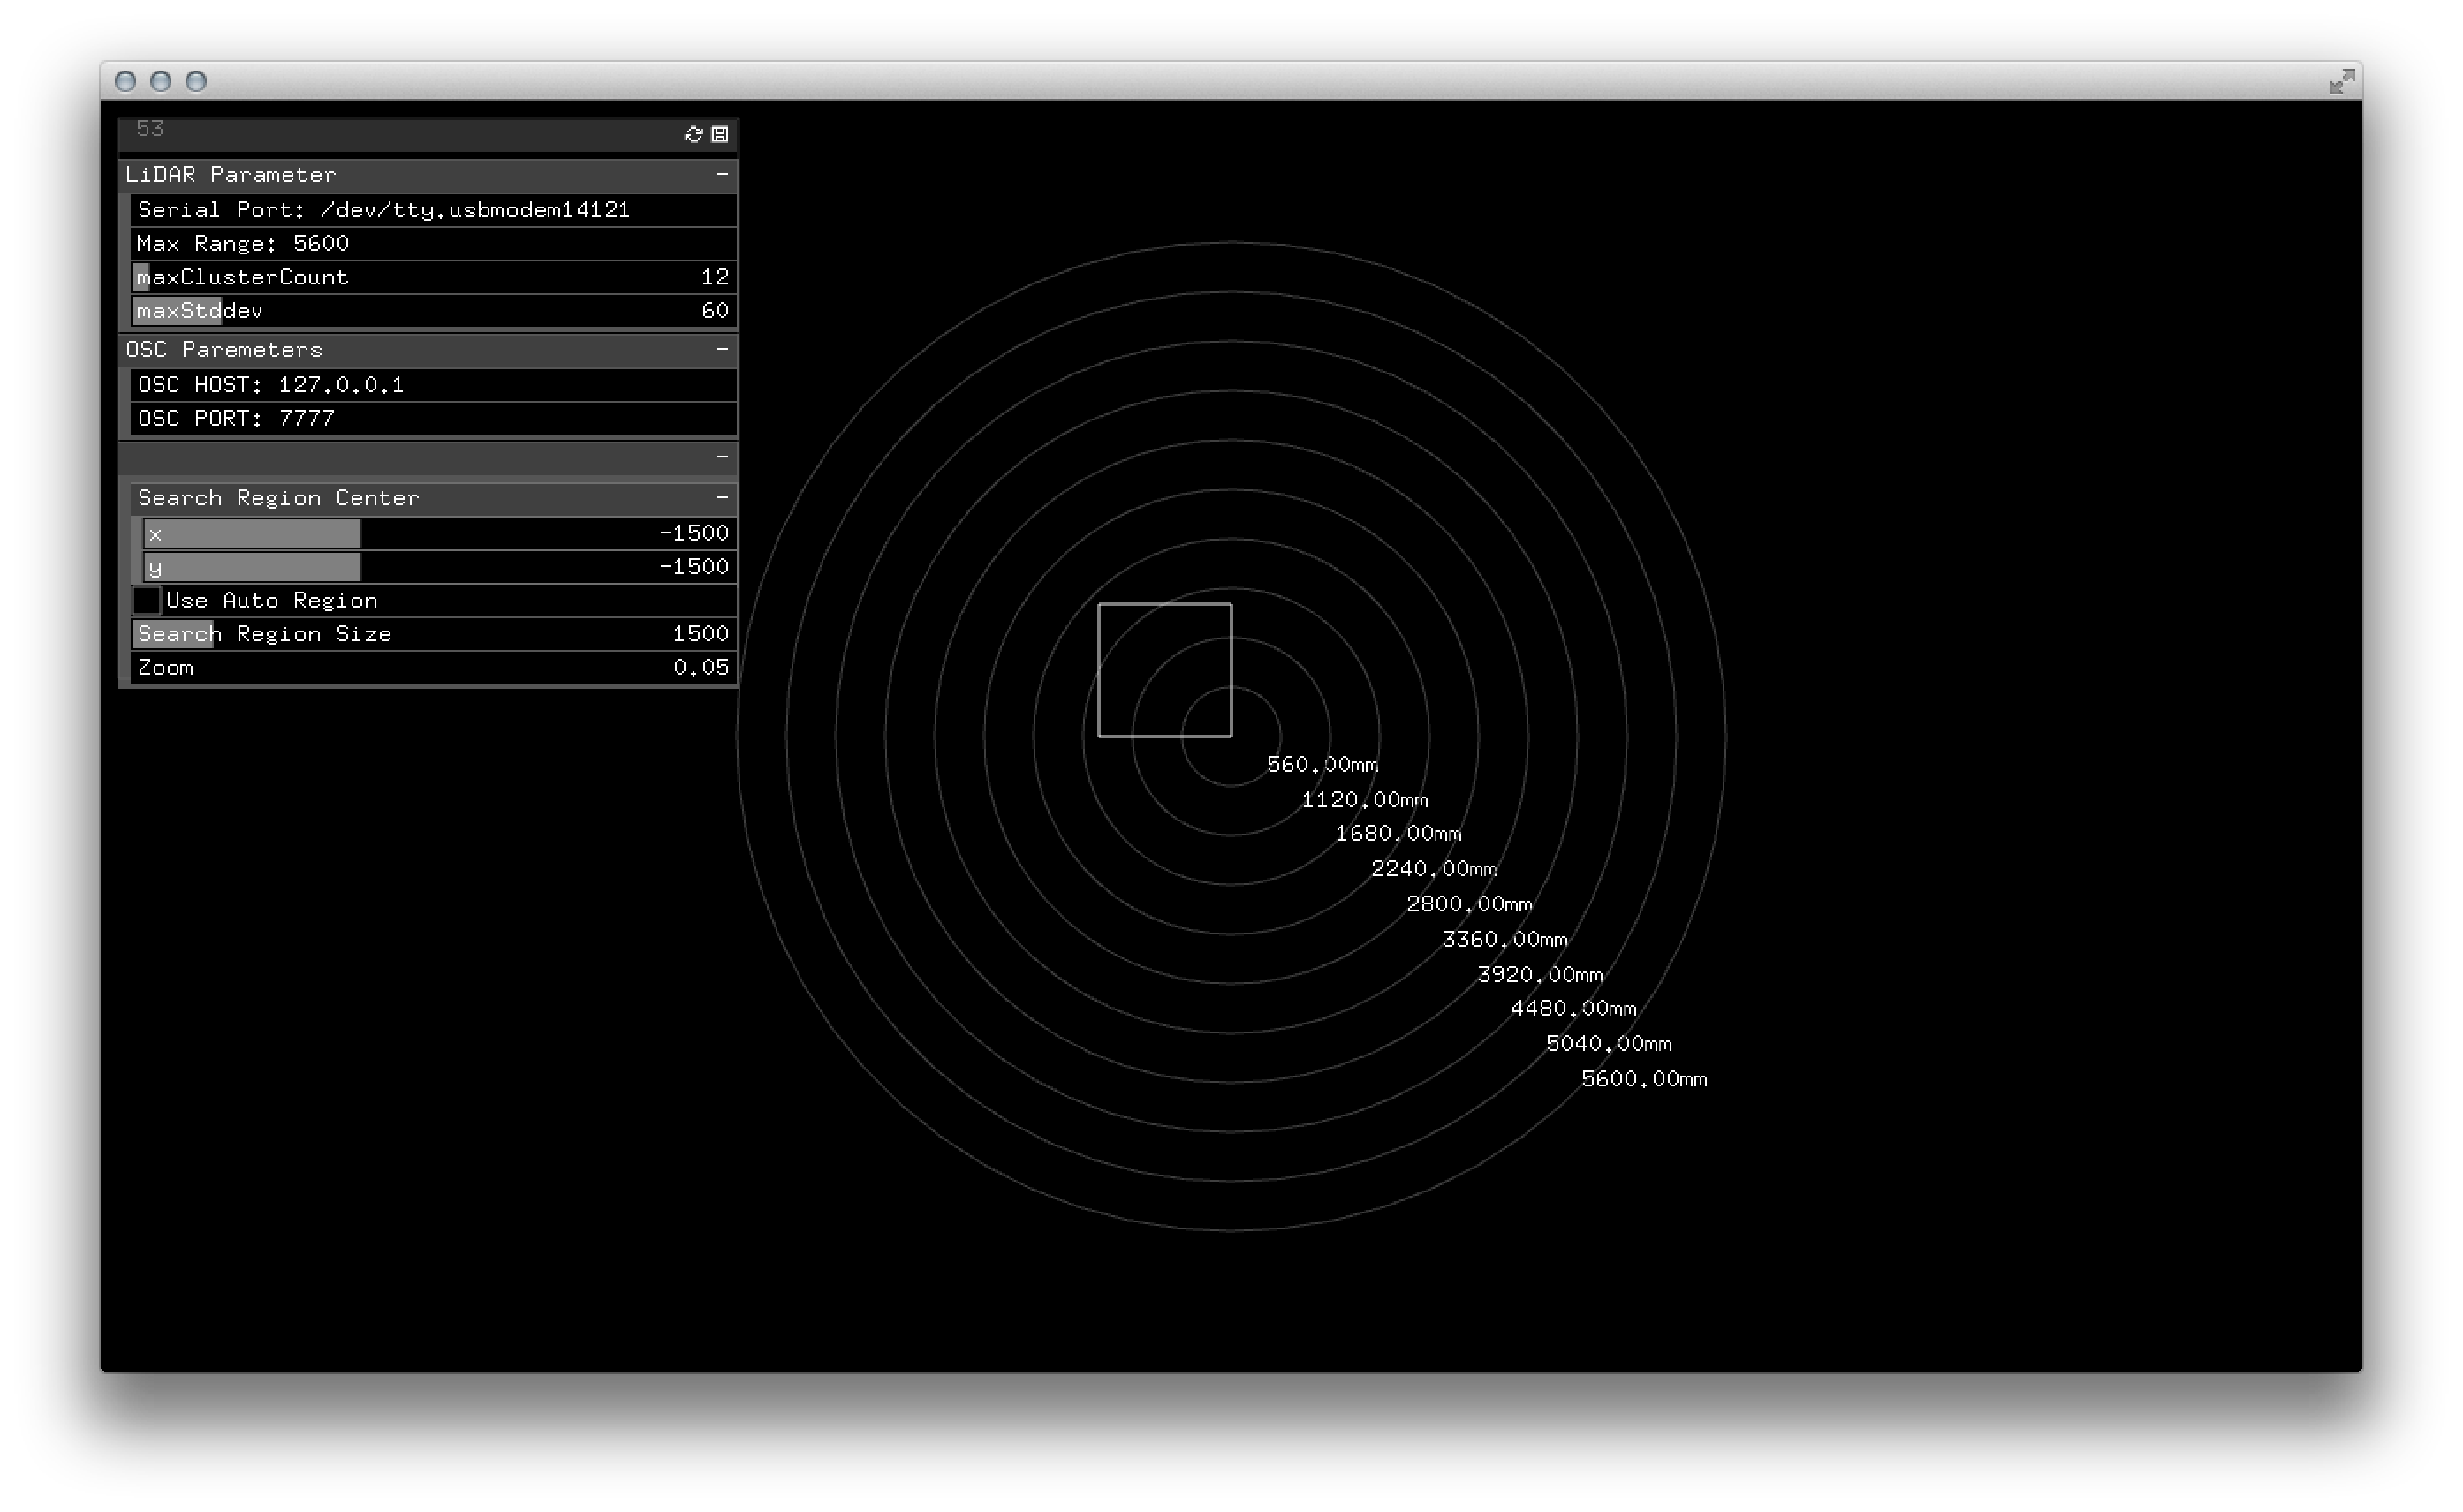Click inside the white search region square
2463x1512 pixels.
tap(1164, 670)
